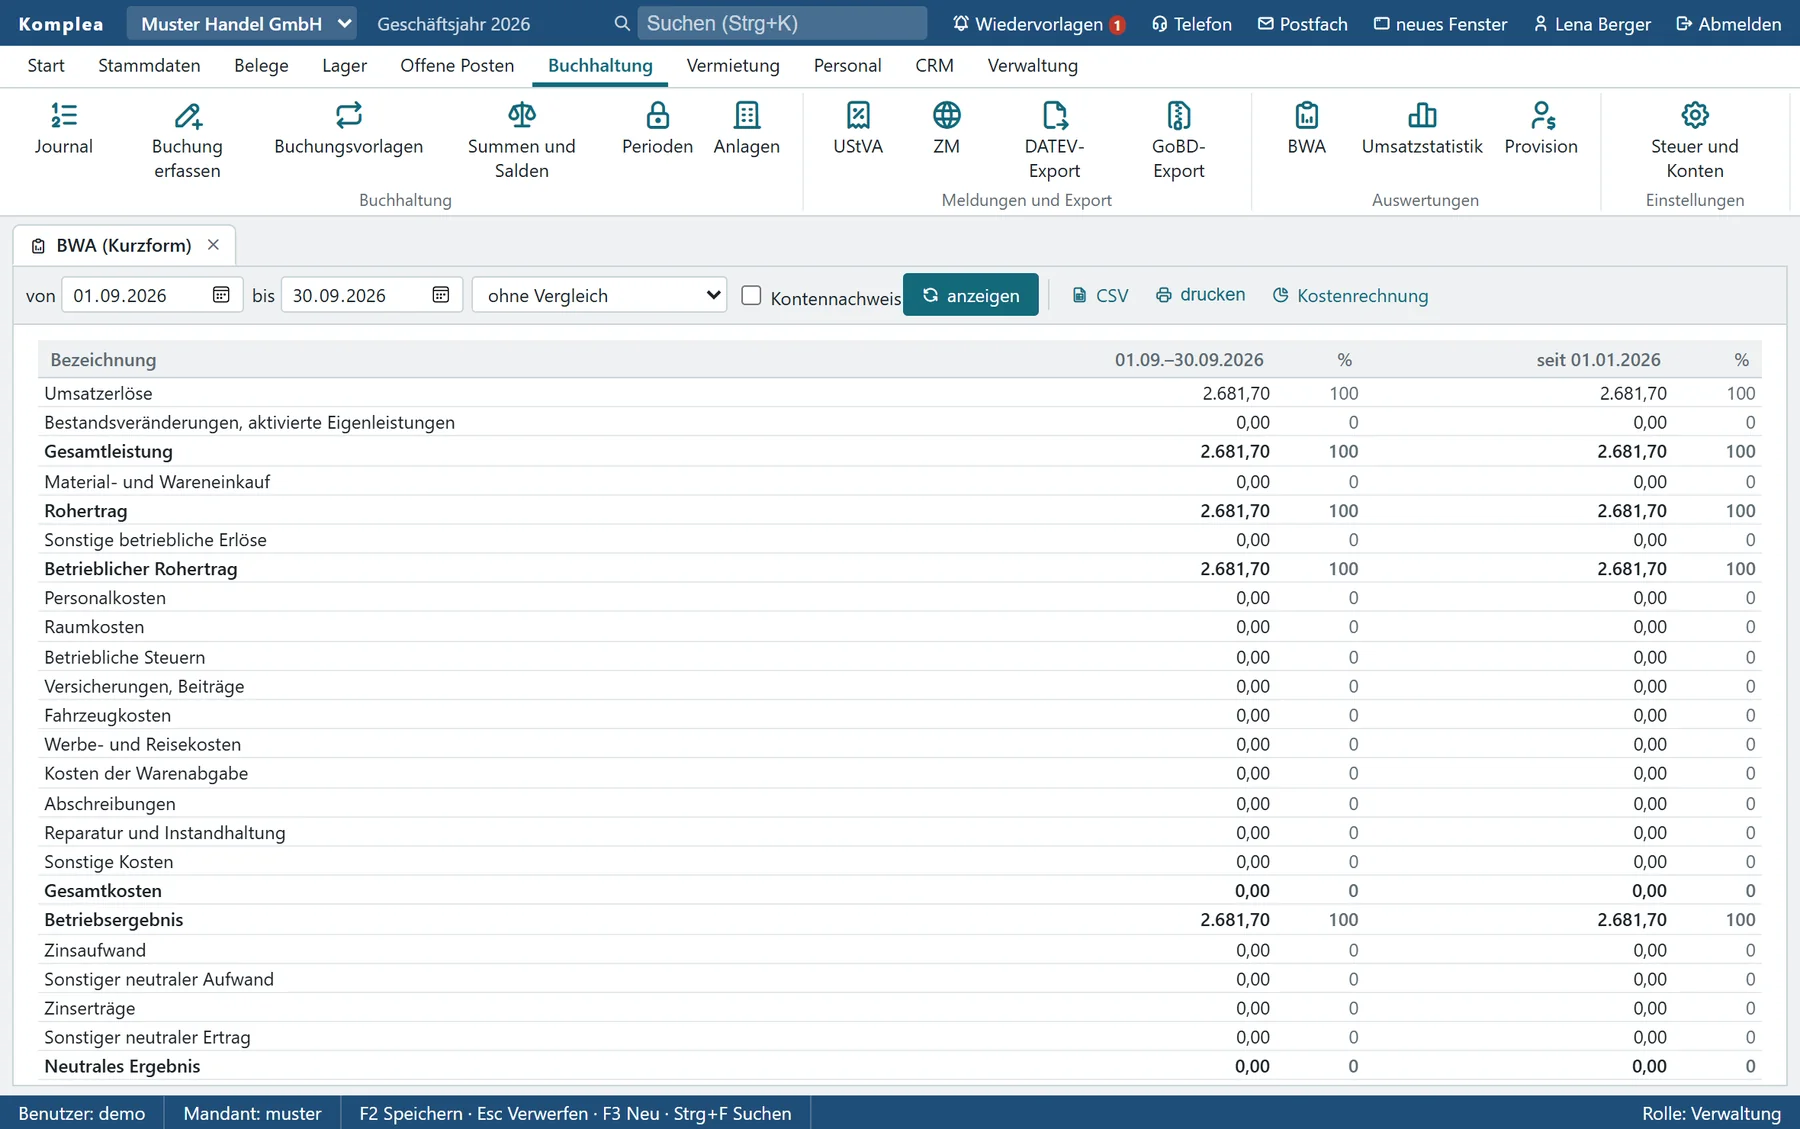Enable the Kontennachweis checkbox
This screenshot has width=1800, height=1129.
(x=751, y=295)
